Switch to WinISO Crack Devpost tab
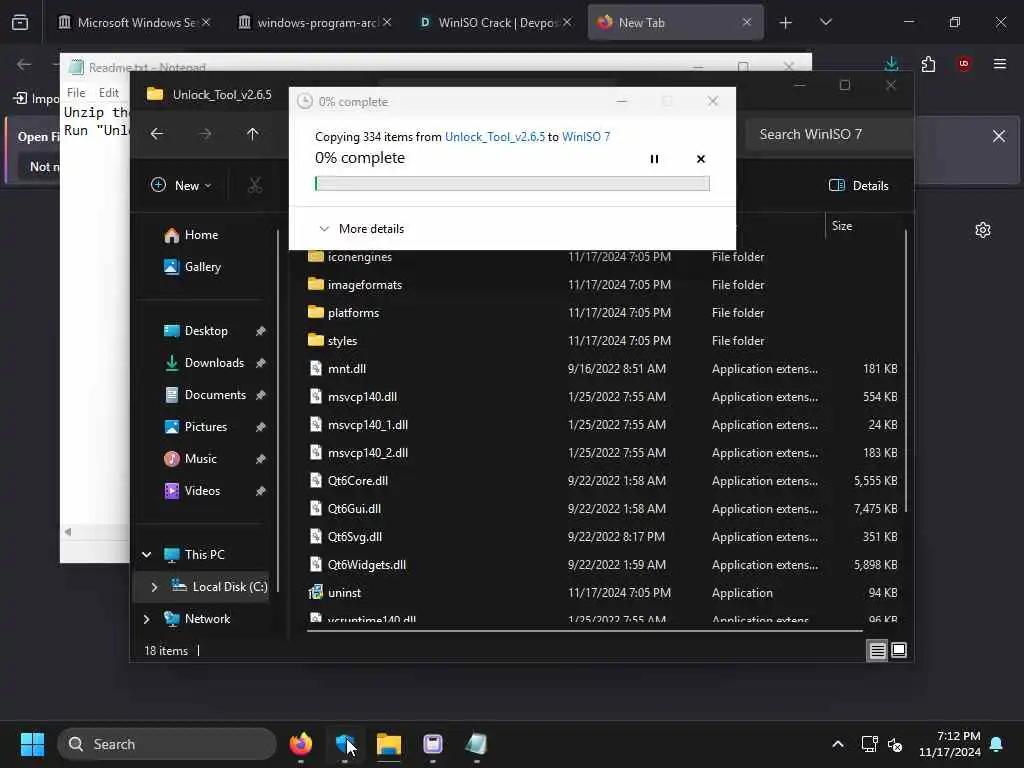Viewport: 1024px width, 768px height. click(495, 22)
